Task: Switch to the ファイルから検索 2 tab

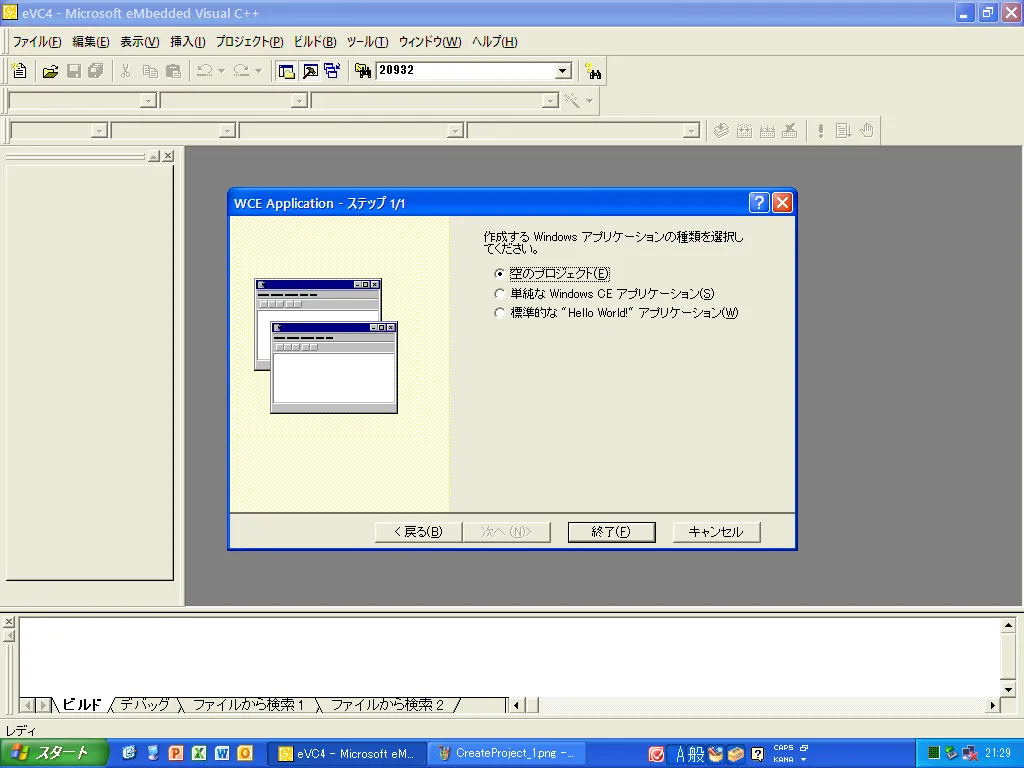Action: [x=387, y=705]
